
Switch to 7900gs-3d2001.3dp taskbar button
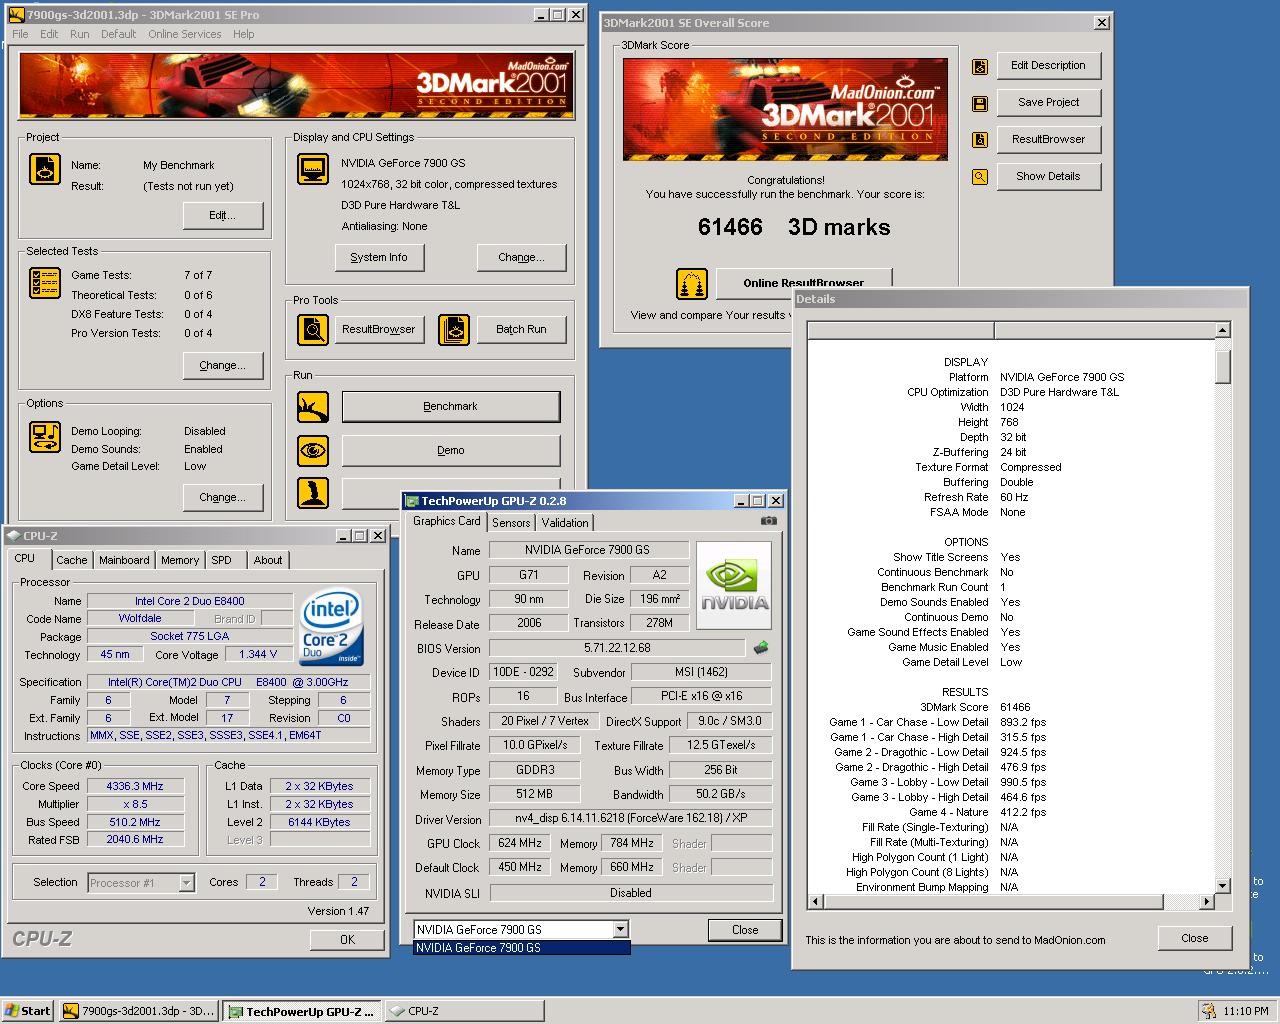click(x=138, y=1011)
